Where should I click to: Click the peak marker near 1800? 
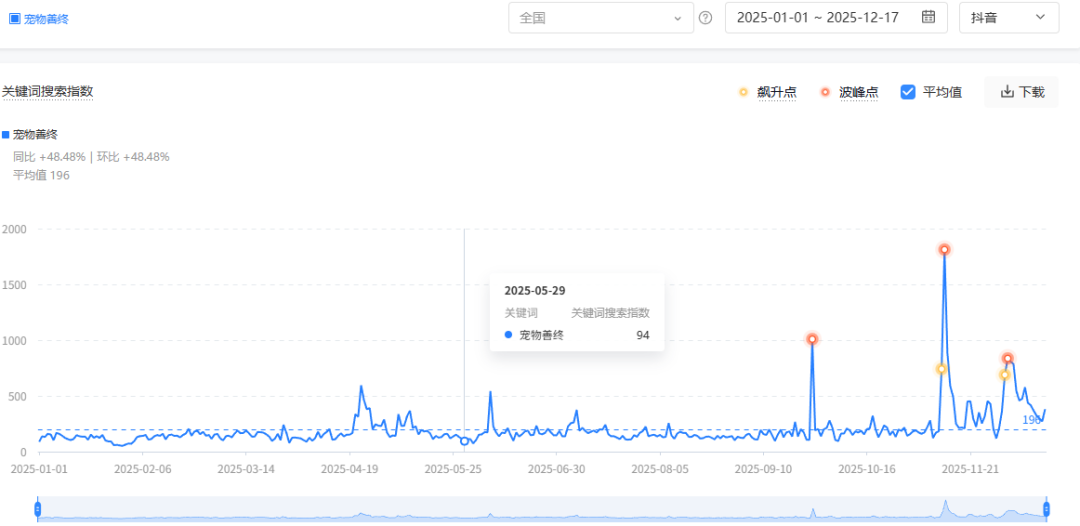pos(944,249)
